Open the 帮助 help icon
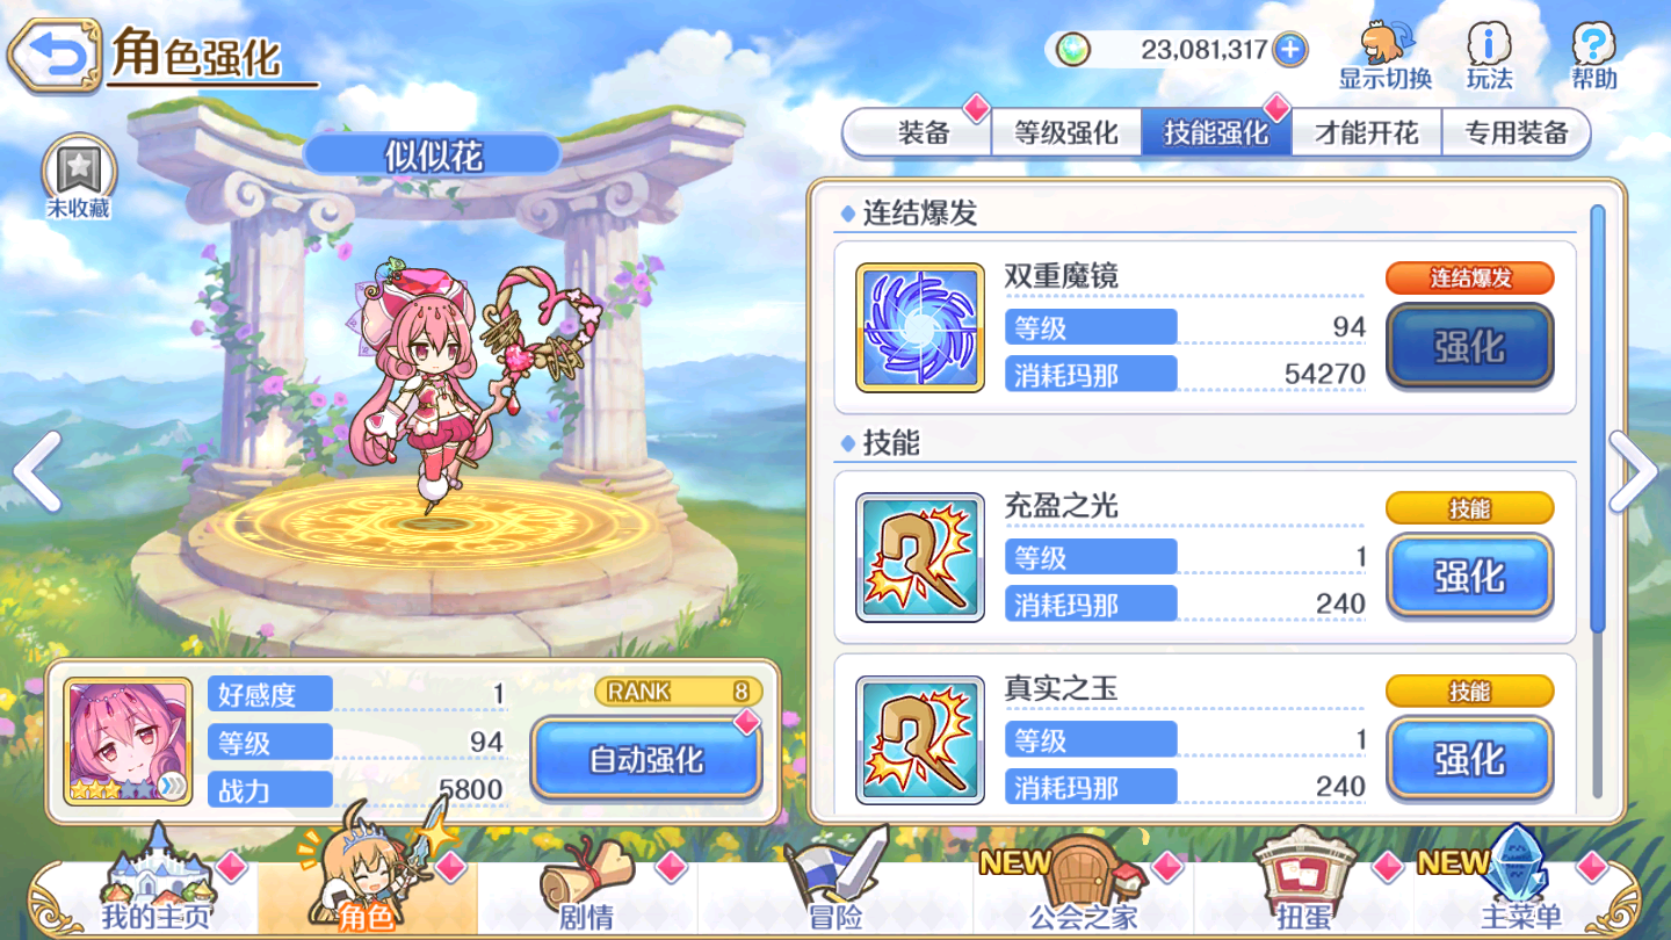 pos(1593,56)
